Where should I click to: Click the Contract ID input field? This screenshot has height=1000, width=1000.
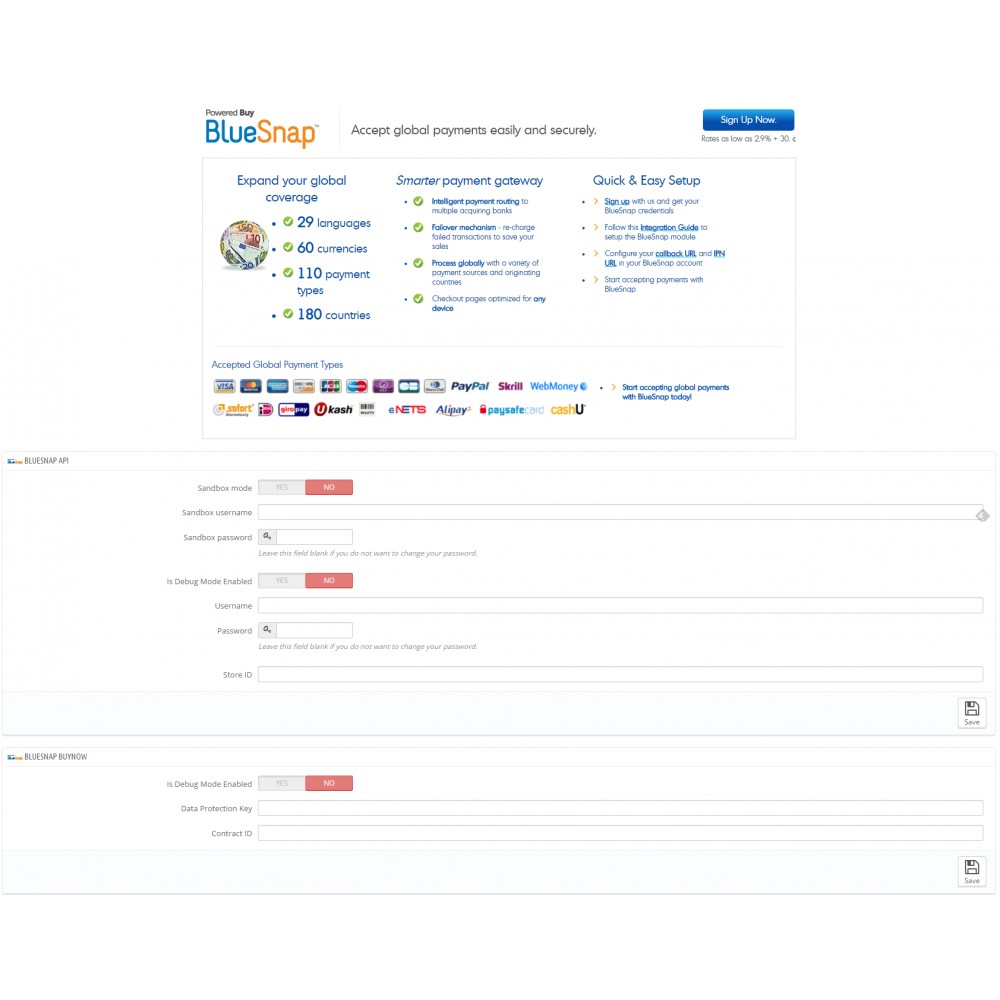(x=620, y=833)
